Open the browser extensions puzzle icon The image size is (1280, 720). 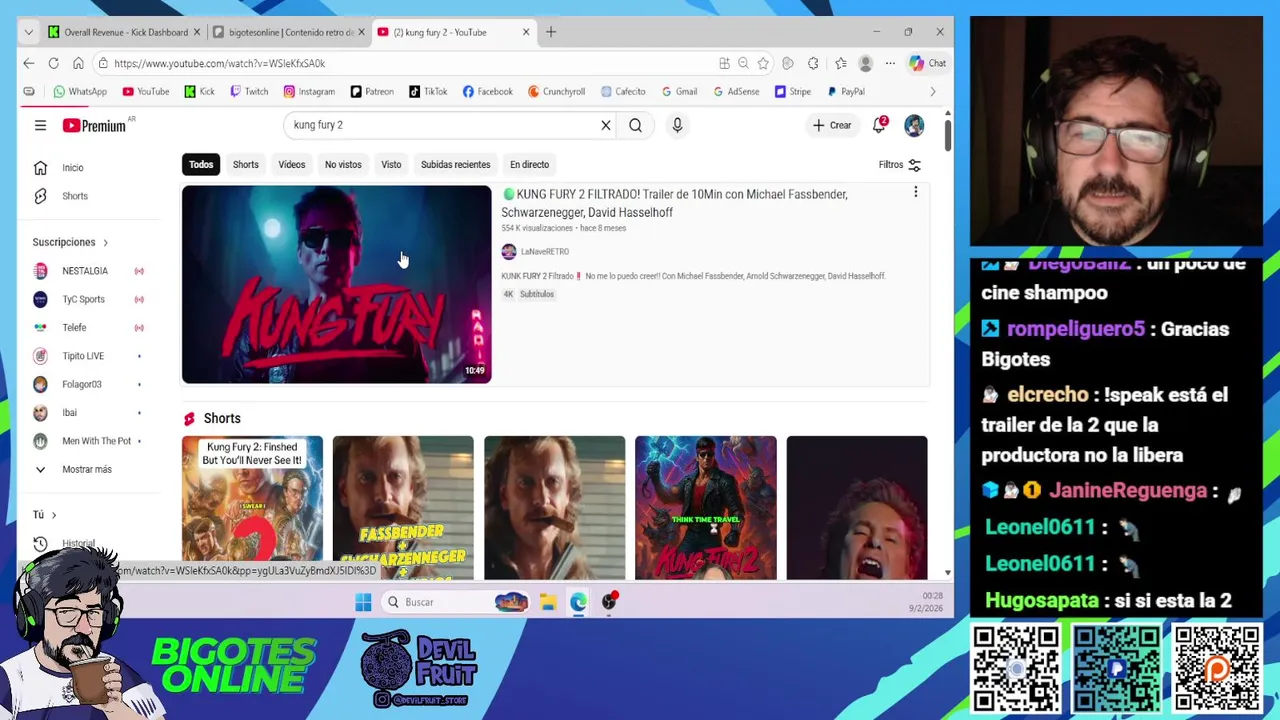coord(813,63)
